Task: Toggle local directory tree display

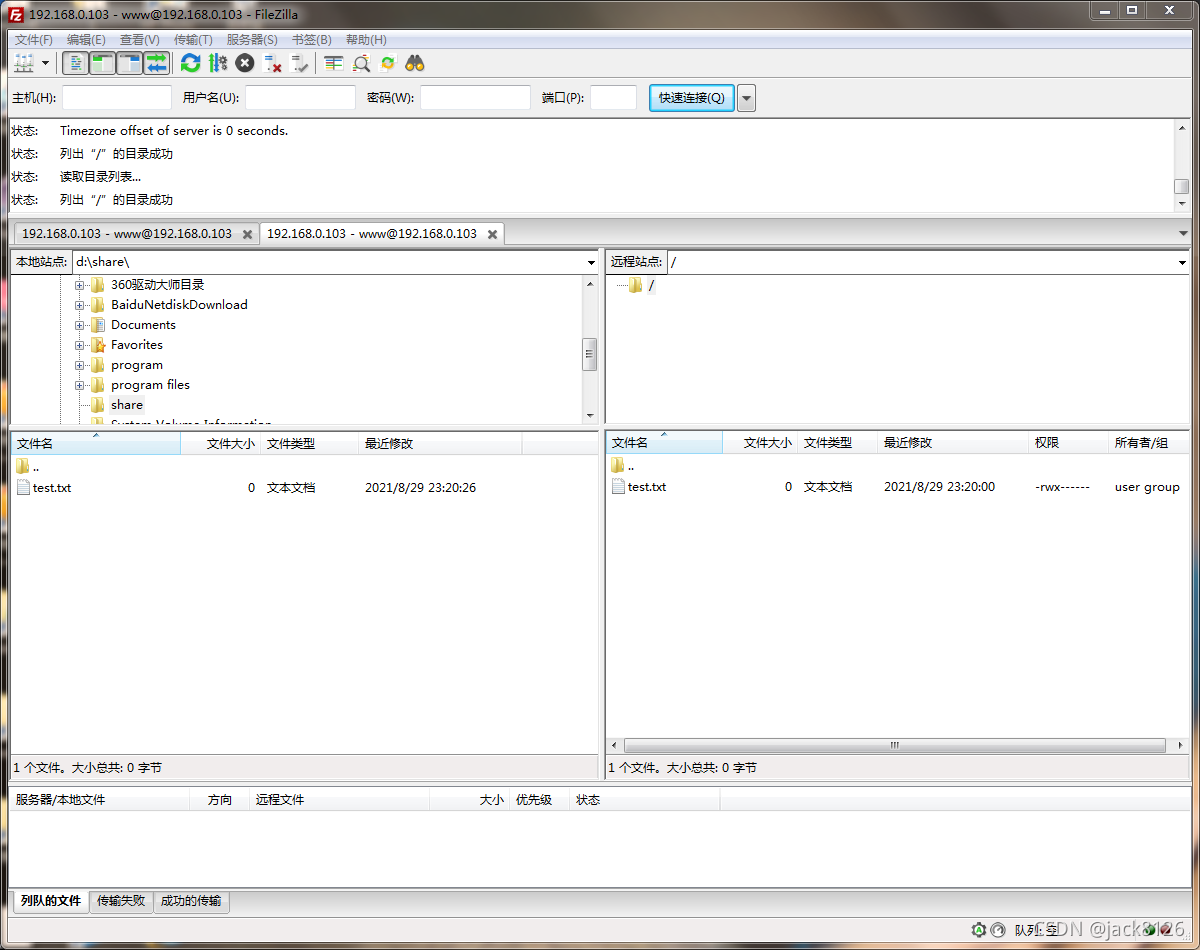Action: coord(103,63)
